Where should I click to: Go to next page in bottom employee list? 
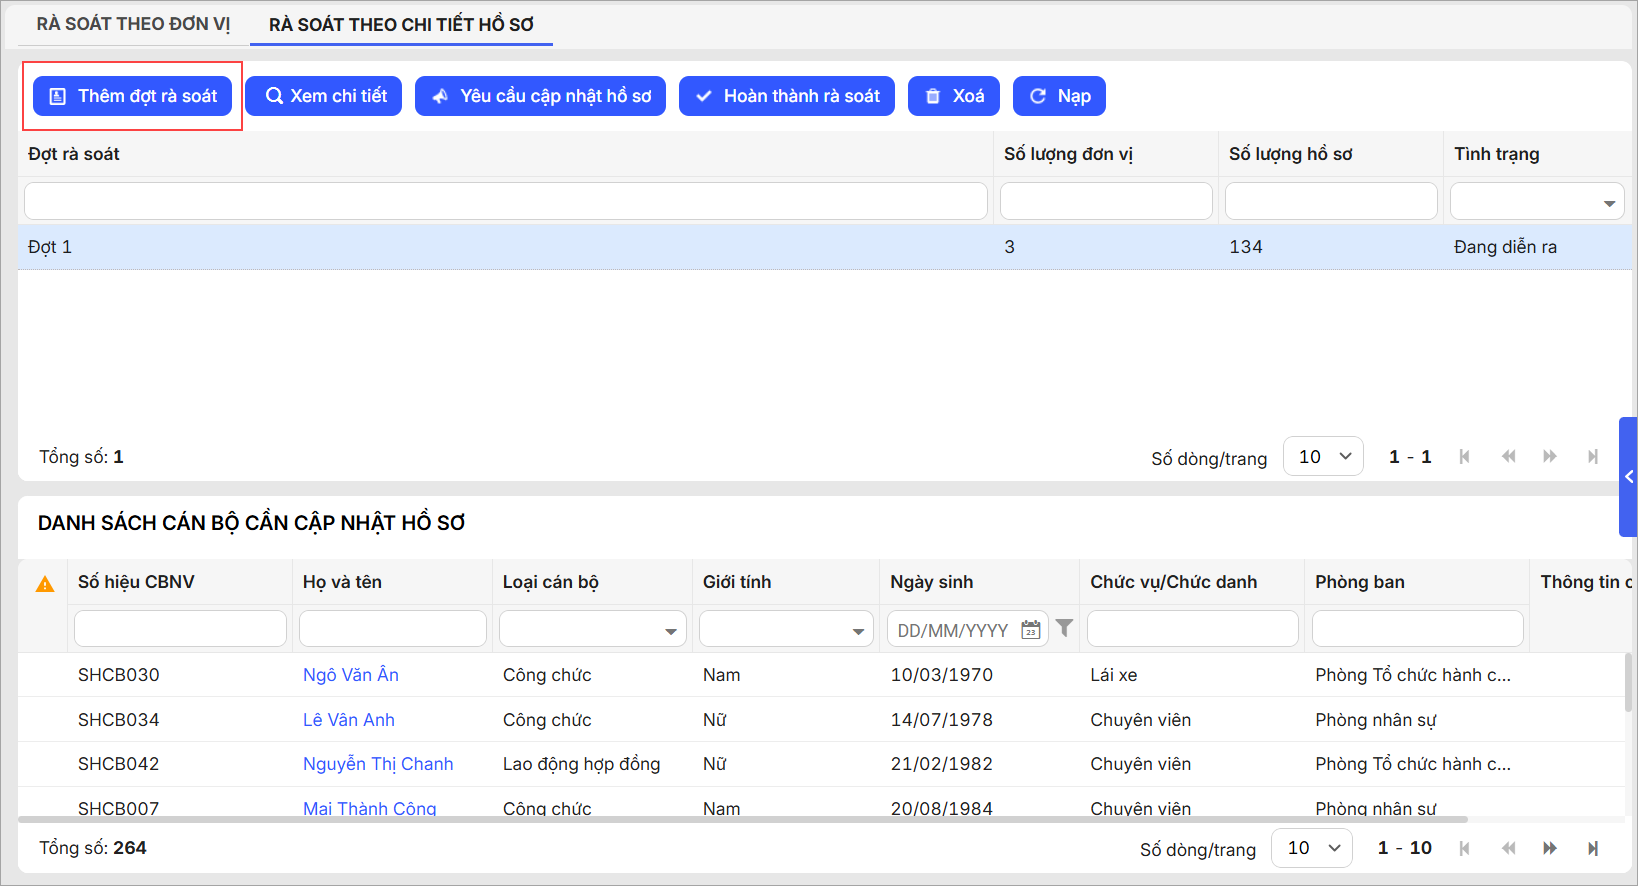[1549, 848]
